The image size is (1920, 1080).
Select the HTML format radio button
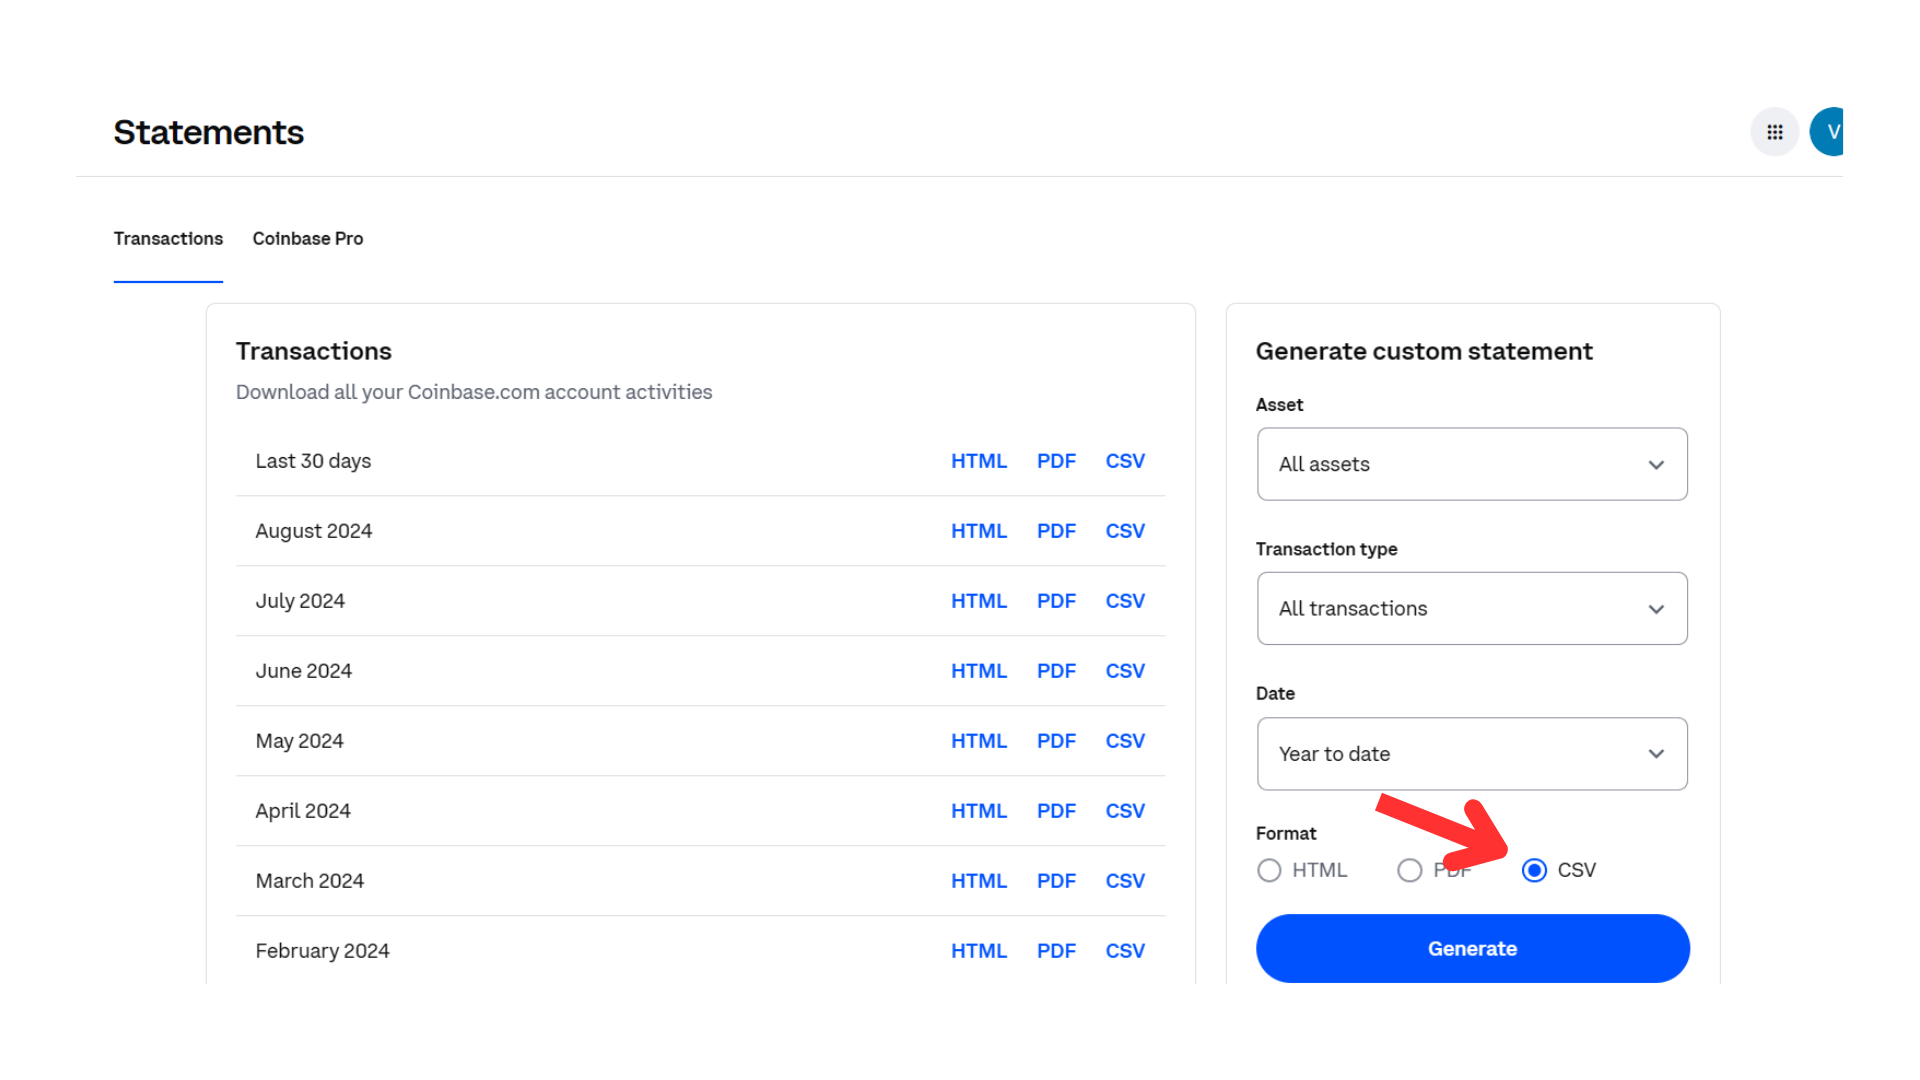coord(1269,870)
